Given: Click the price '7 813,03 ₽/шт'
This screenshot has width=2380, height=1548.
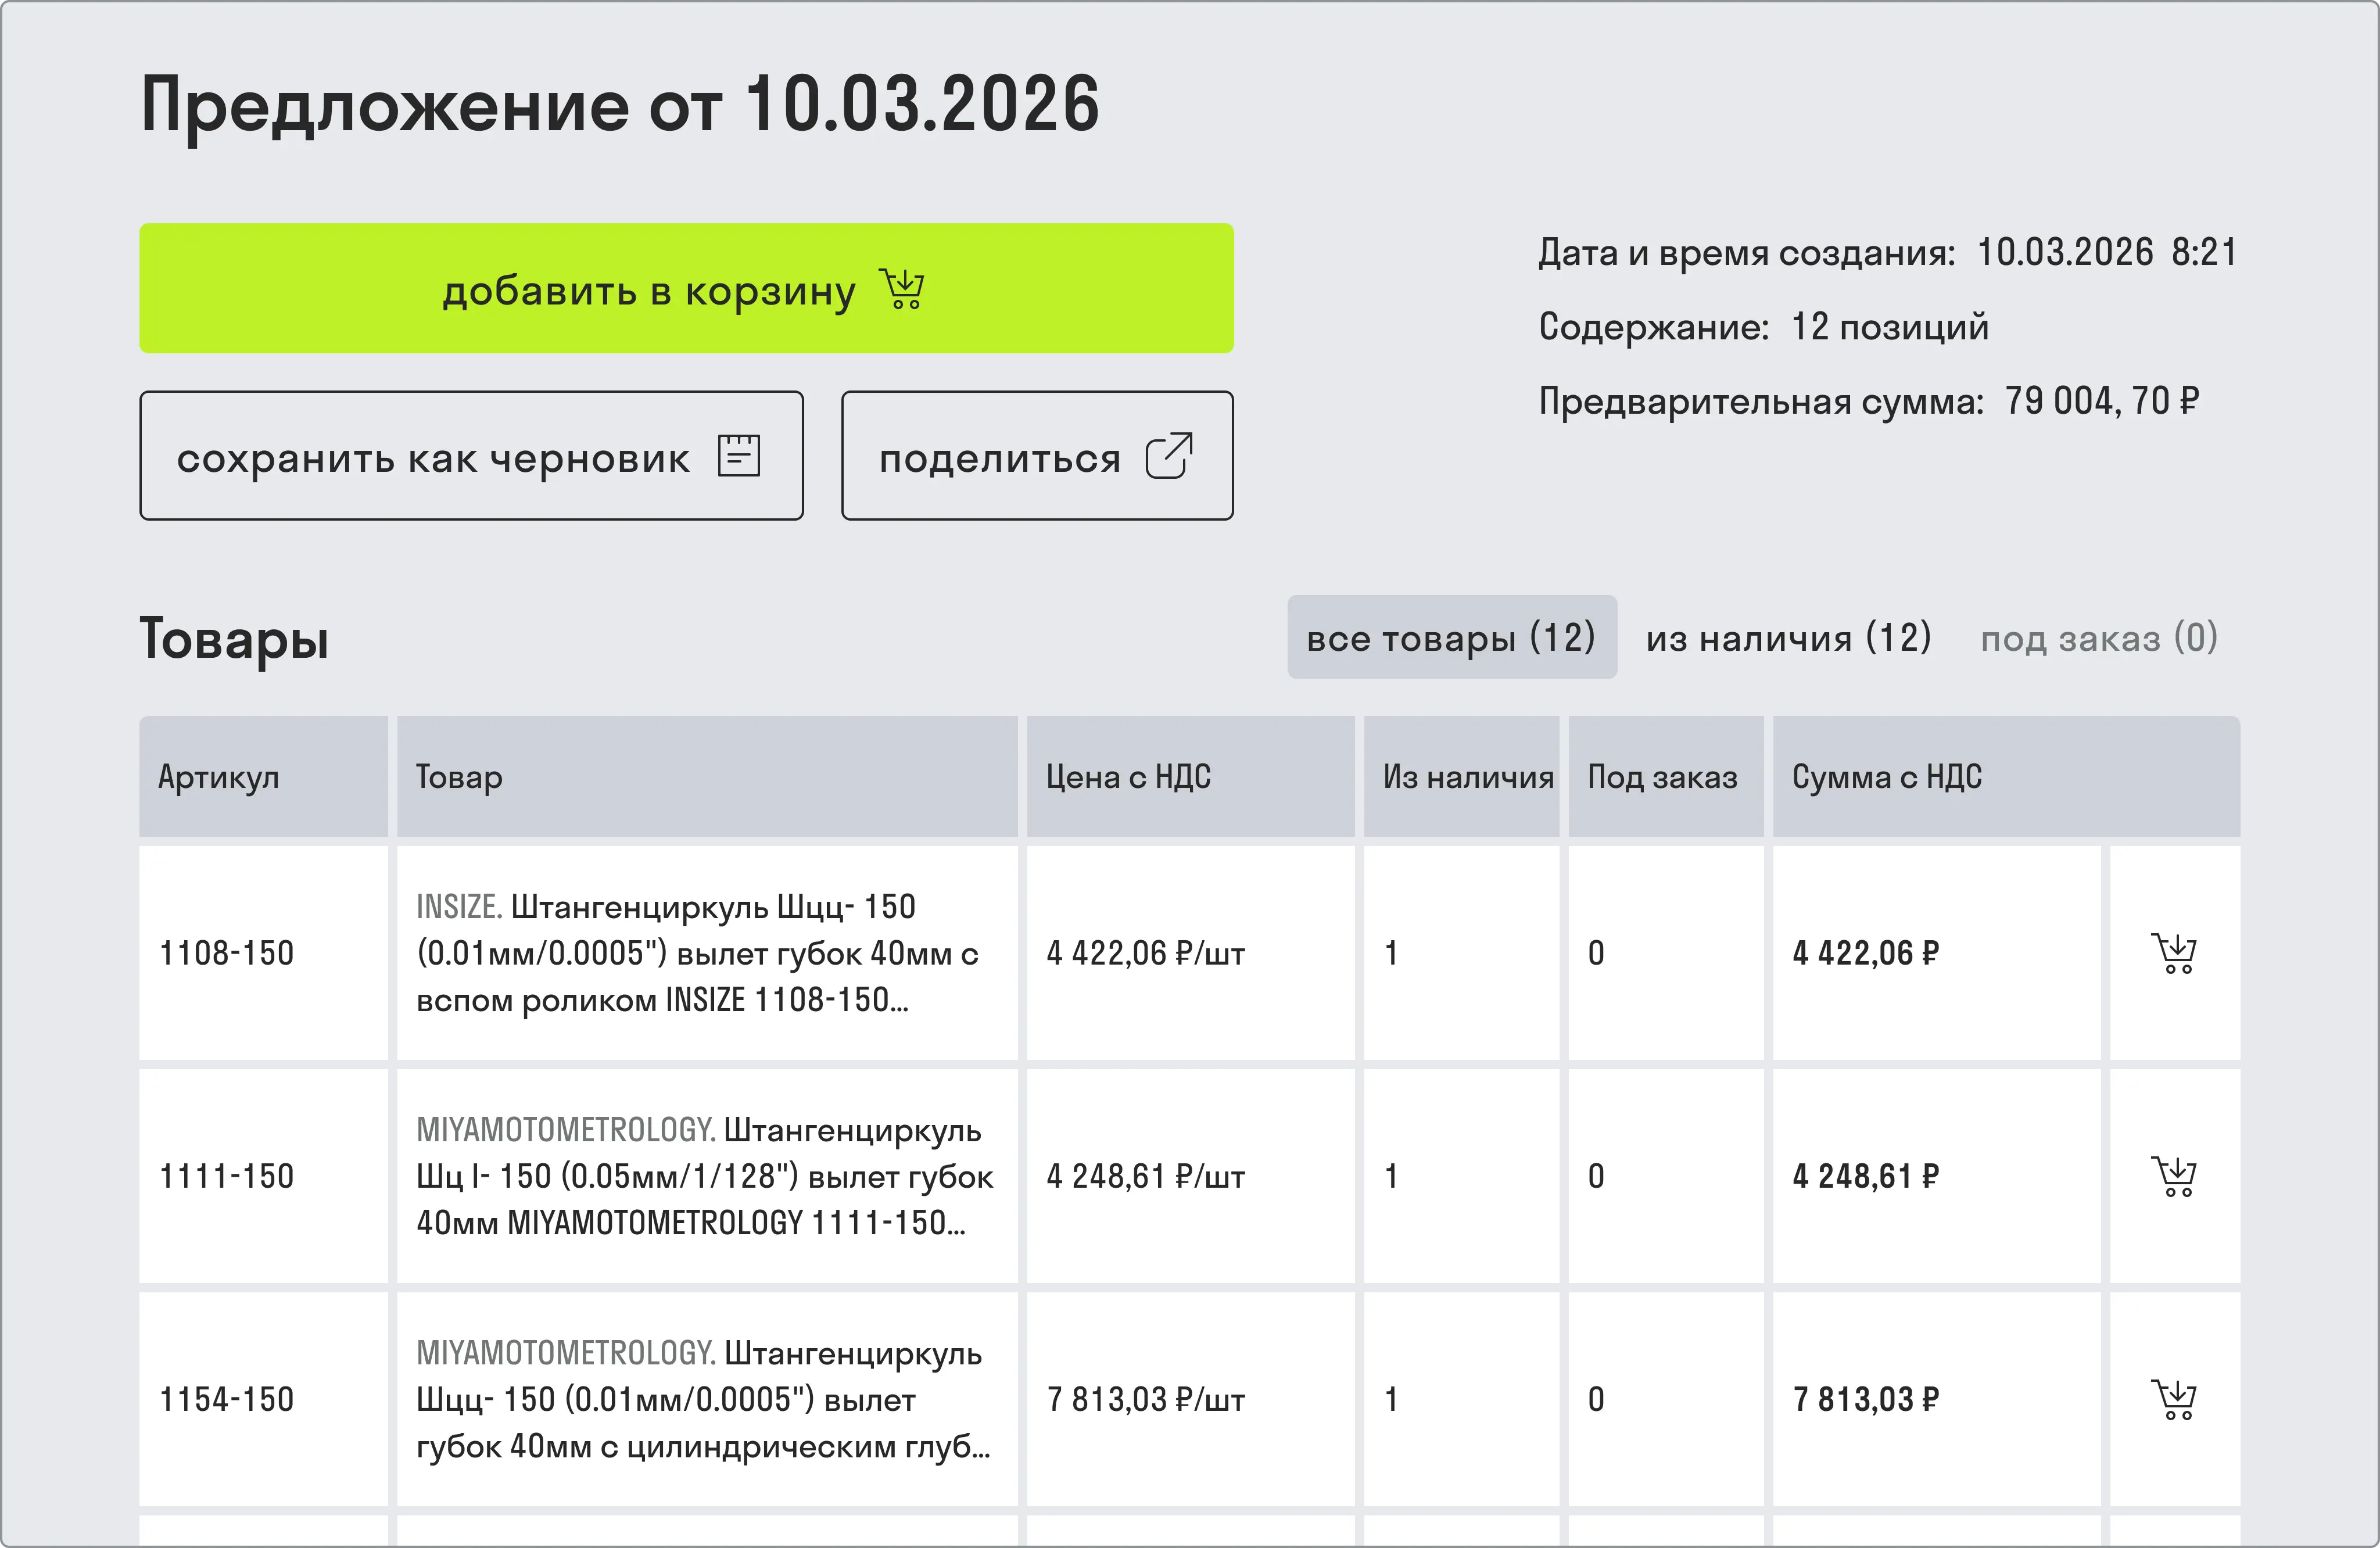Looking at the screenshot, I should 1145,1399.
